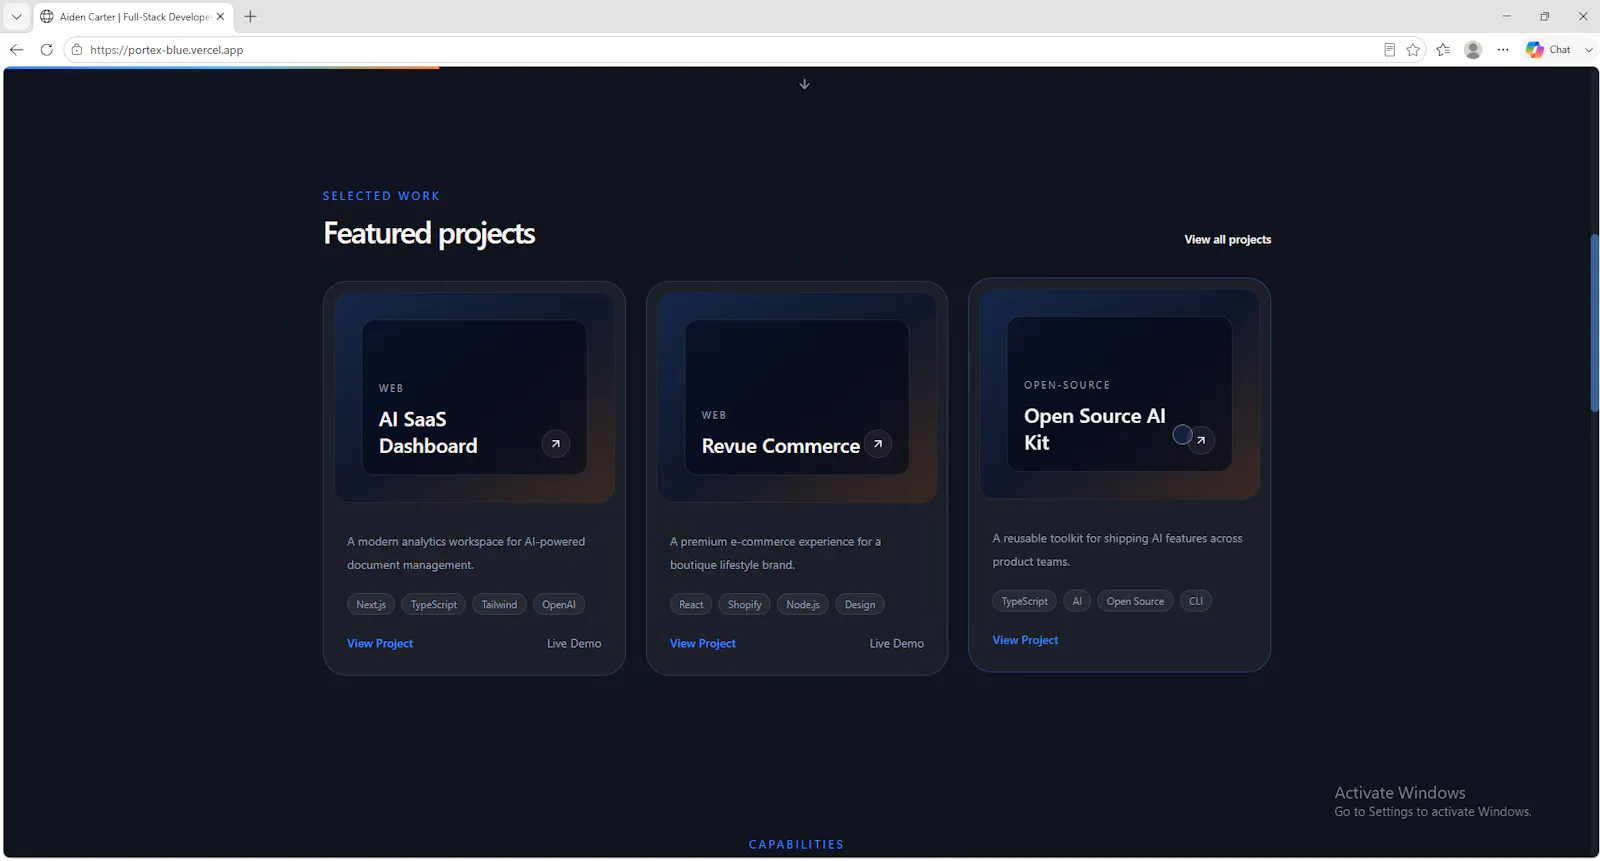This screenshot has width=1600, height=861.
Task: Reload the page with the refresh icon
Action: click(46, 49)
